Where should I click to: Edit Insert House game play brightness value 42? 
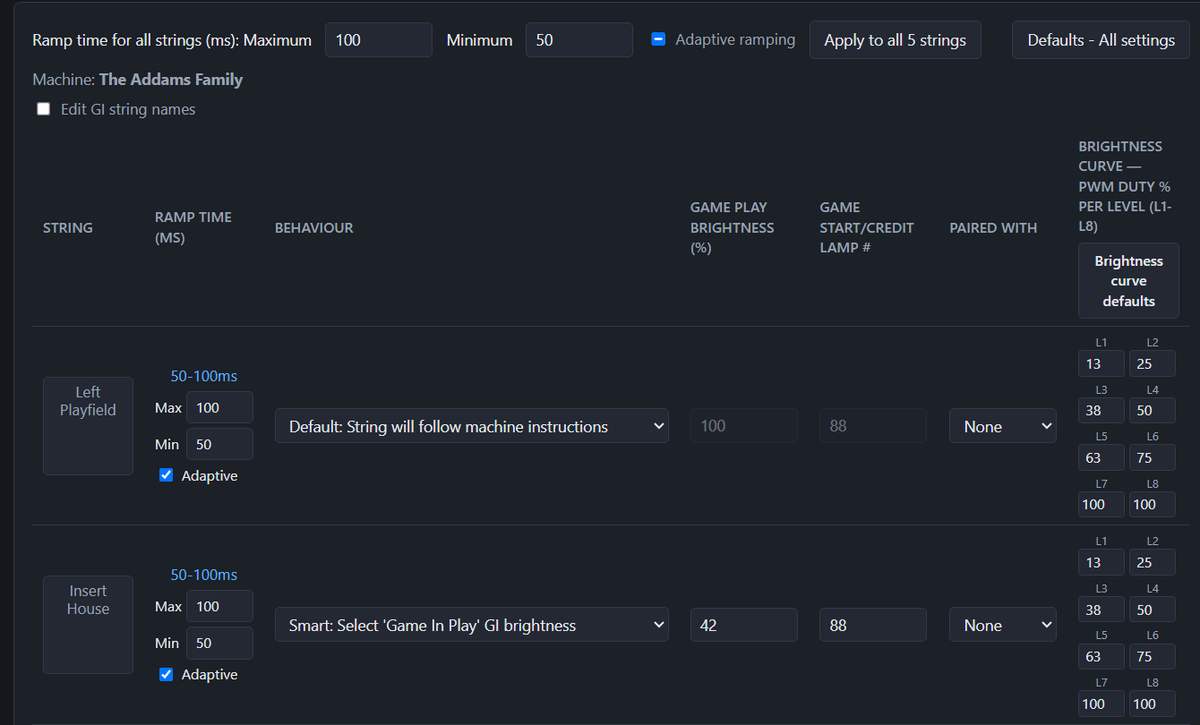744,625
